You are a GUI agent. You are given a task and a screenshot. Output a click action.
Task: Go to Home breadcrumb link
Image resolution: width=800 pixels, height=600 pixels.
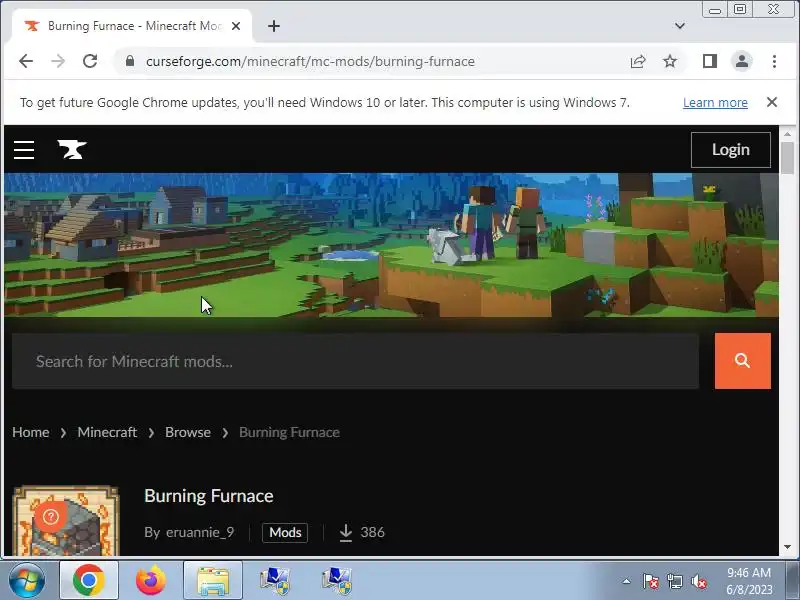(x=31, y=432)
